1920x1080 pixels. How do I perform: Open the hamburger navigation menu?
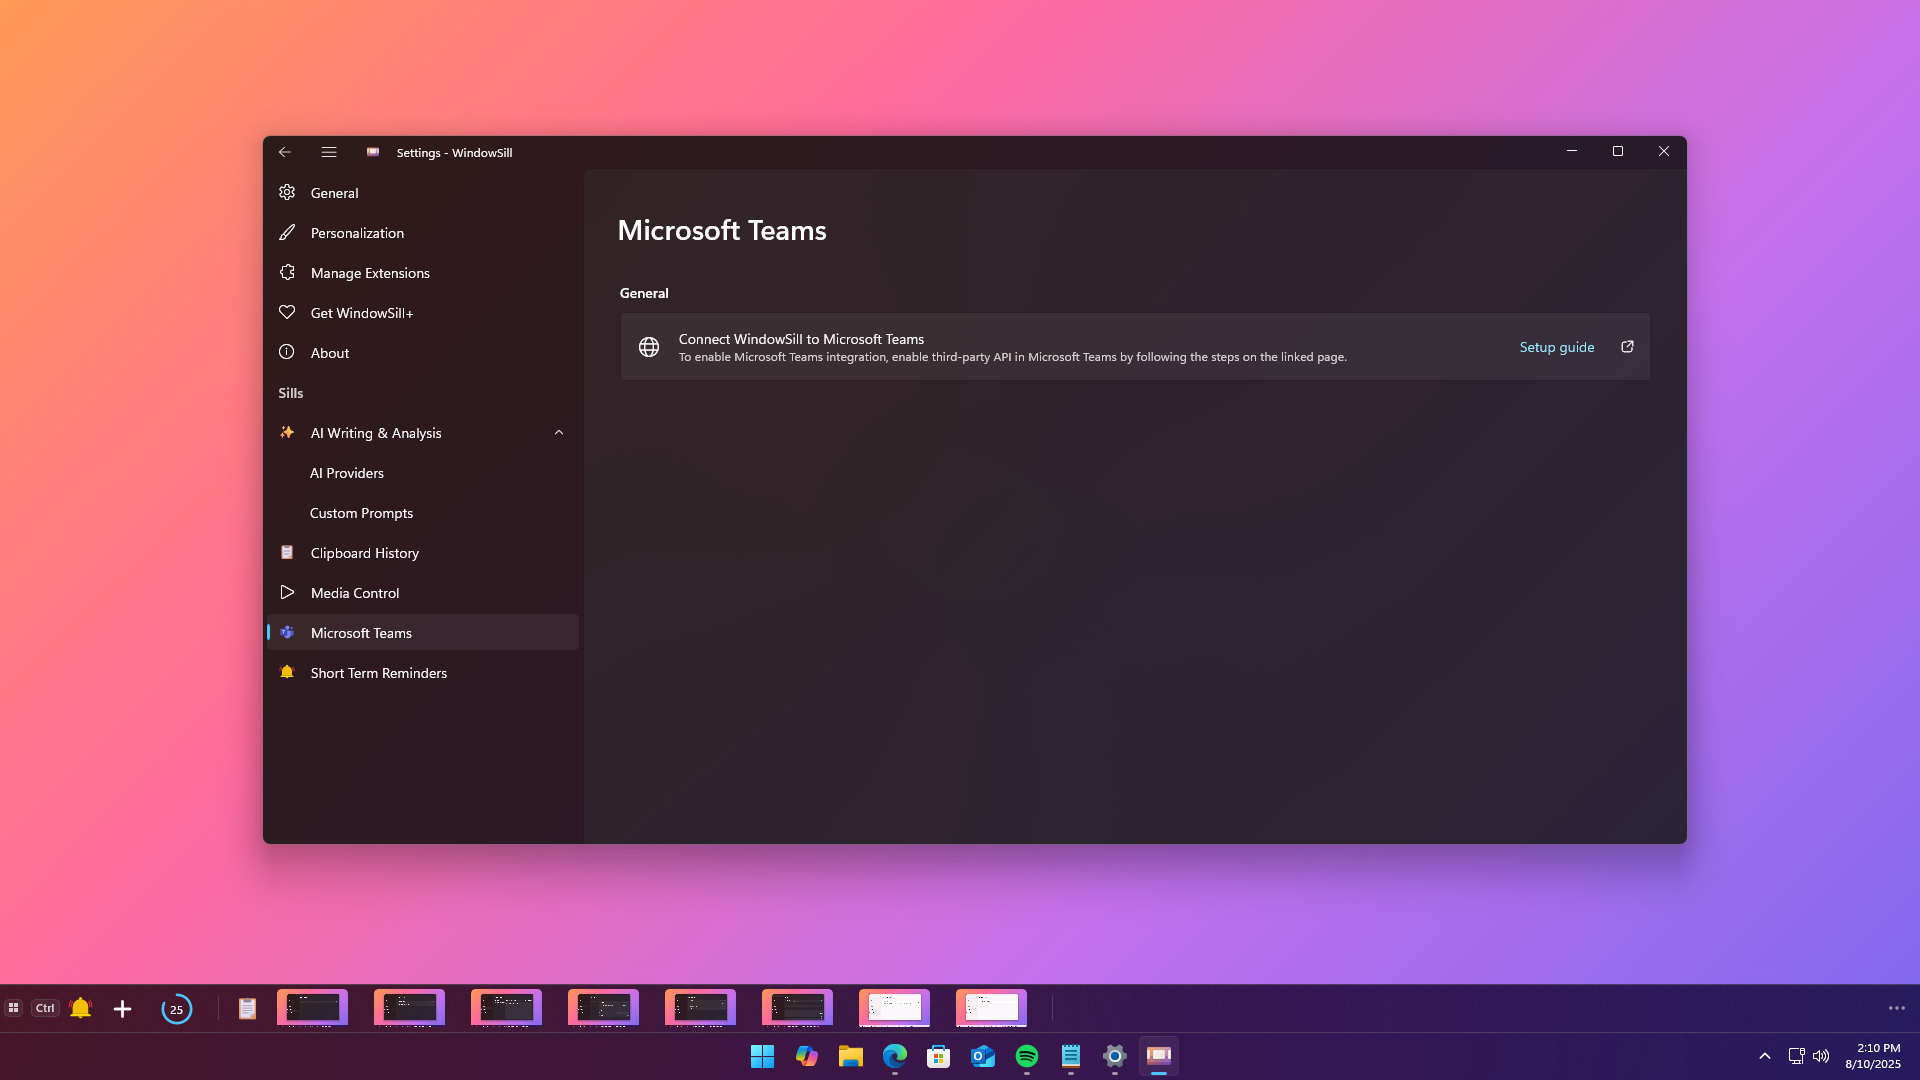pos(329,152)
